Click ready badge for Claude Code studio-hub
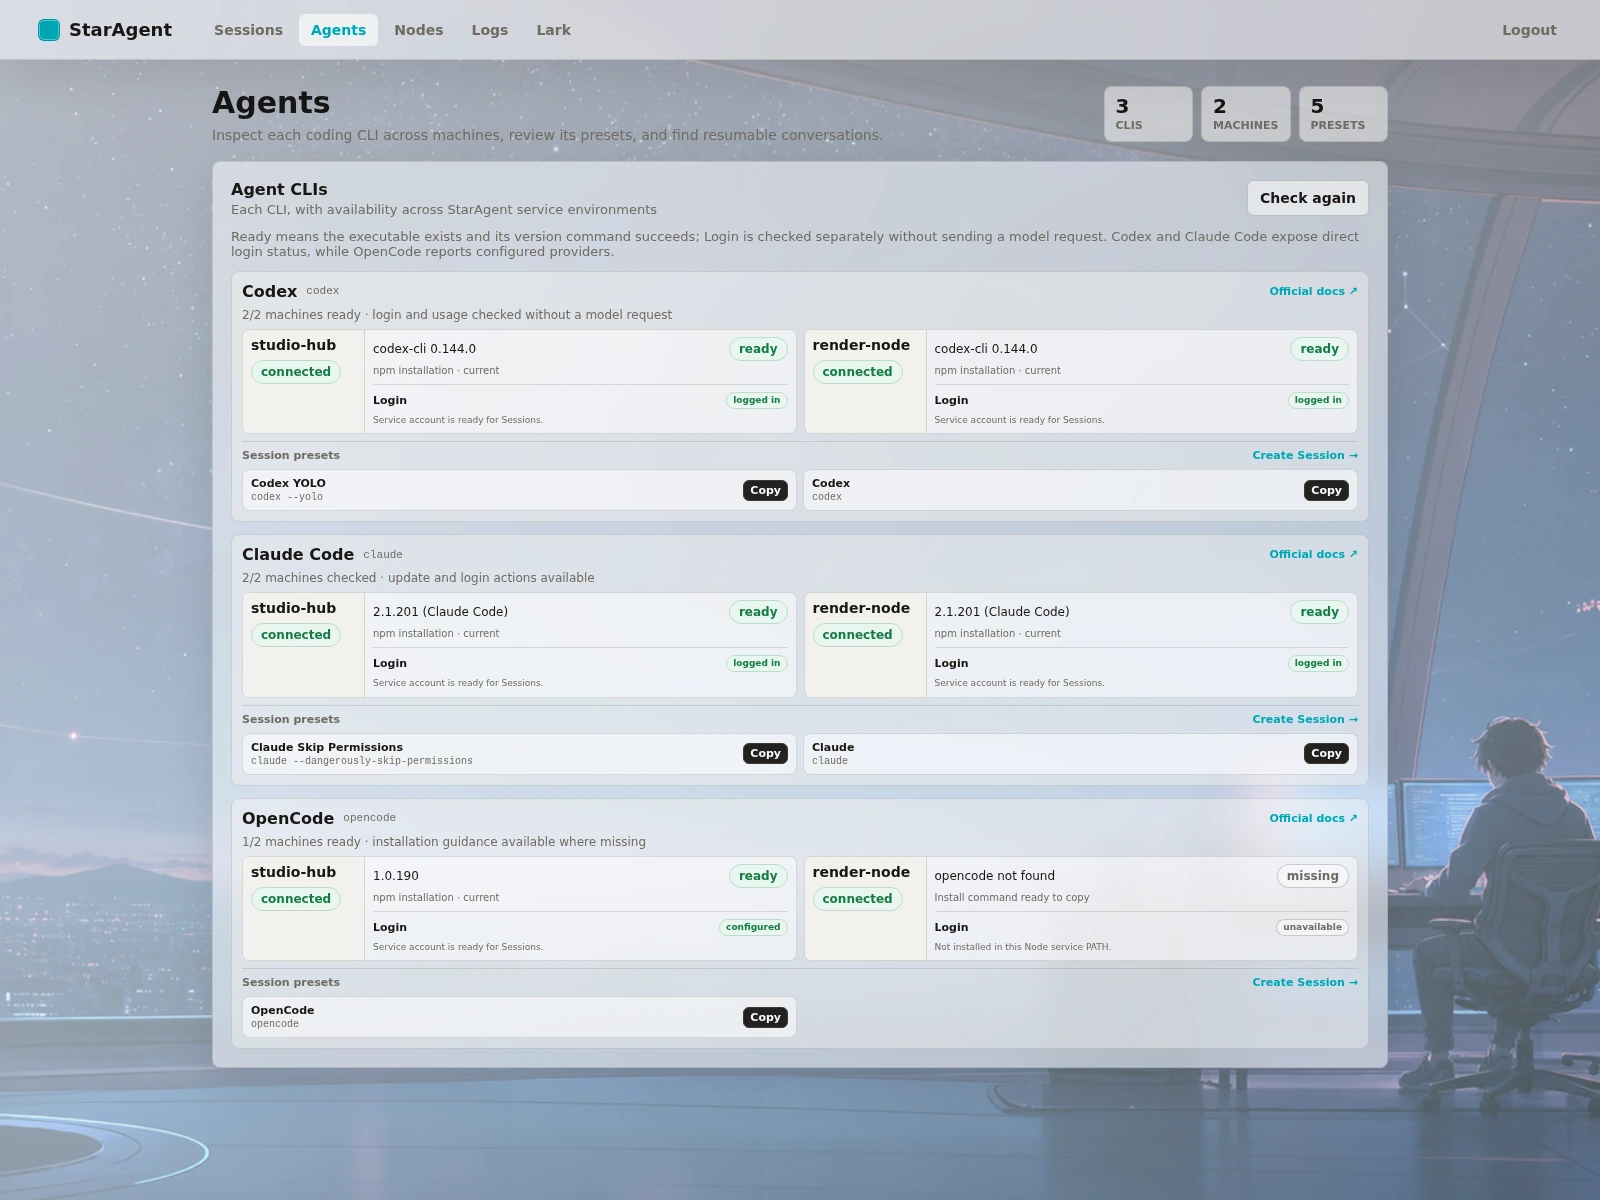This screenshot has width=1600, height=1200. point(758,612)
